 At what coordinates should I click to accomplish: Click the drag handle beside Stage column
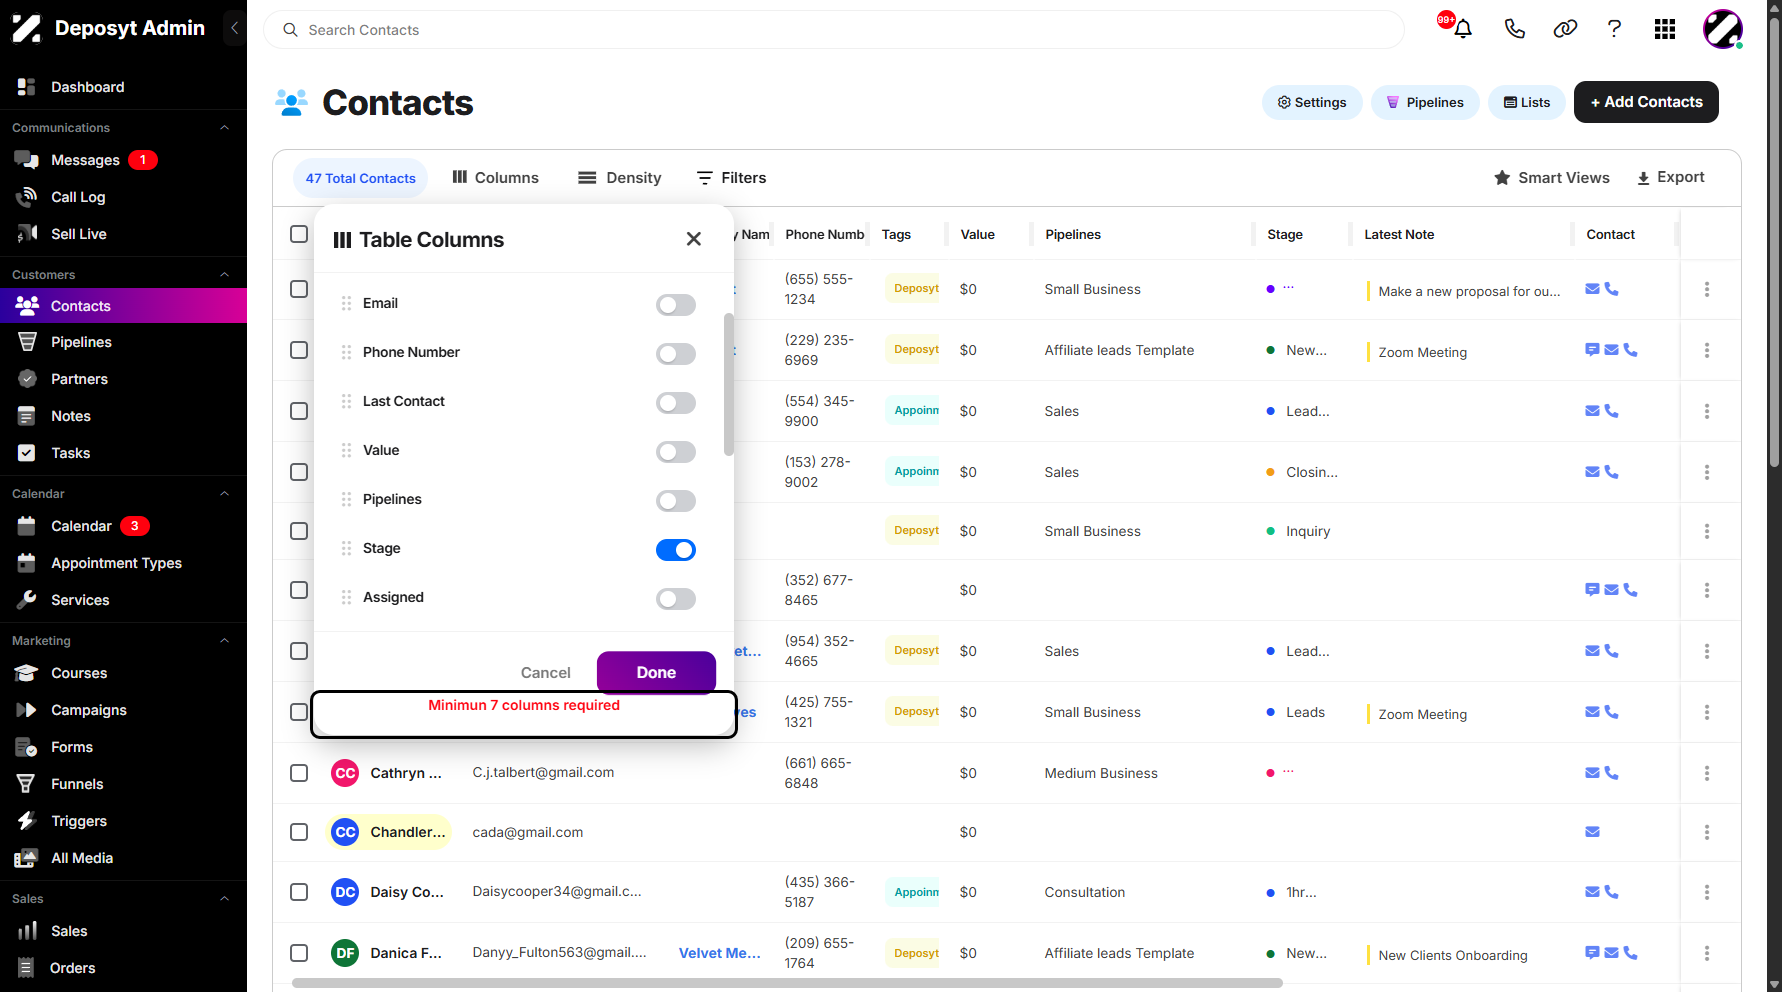click(346, 548)
